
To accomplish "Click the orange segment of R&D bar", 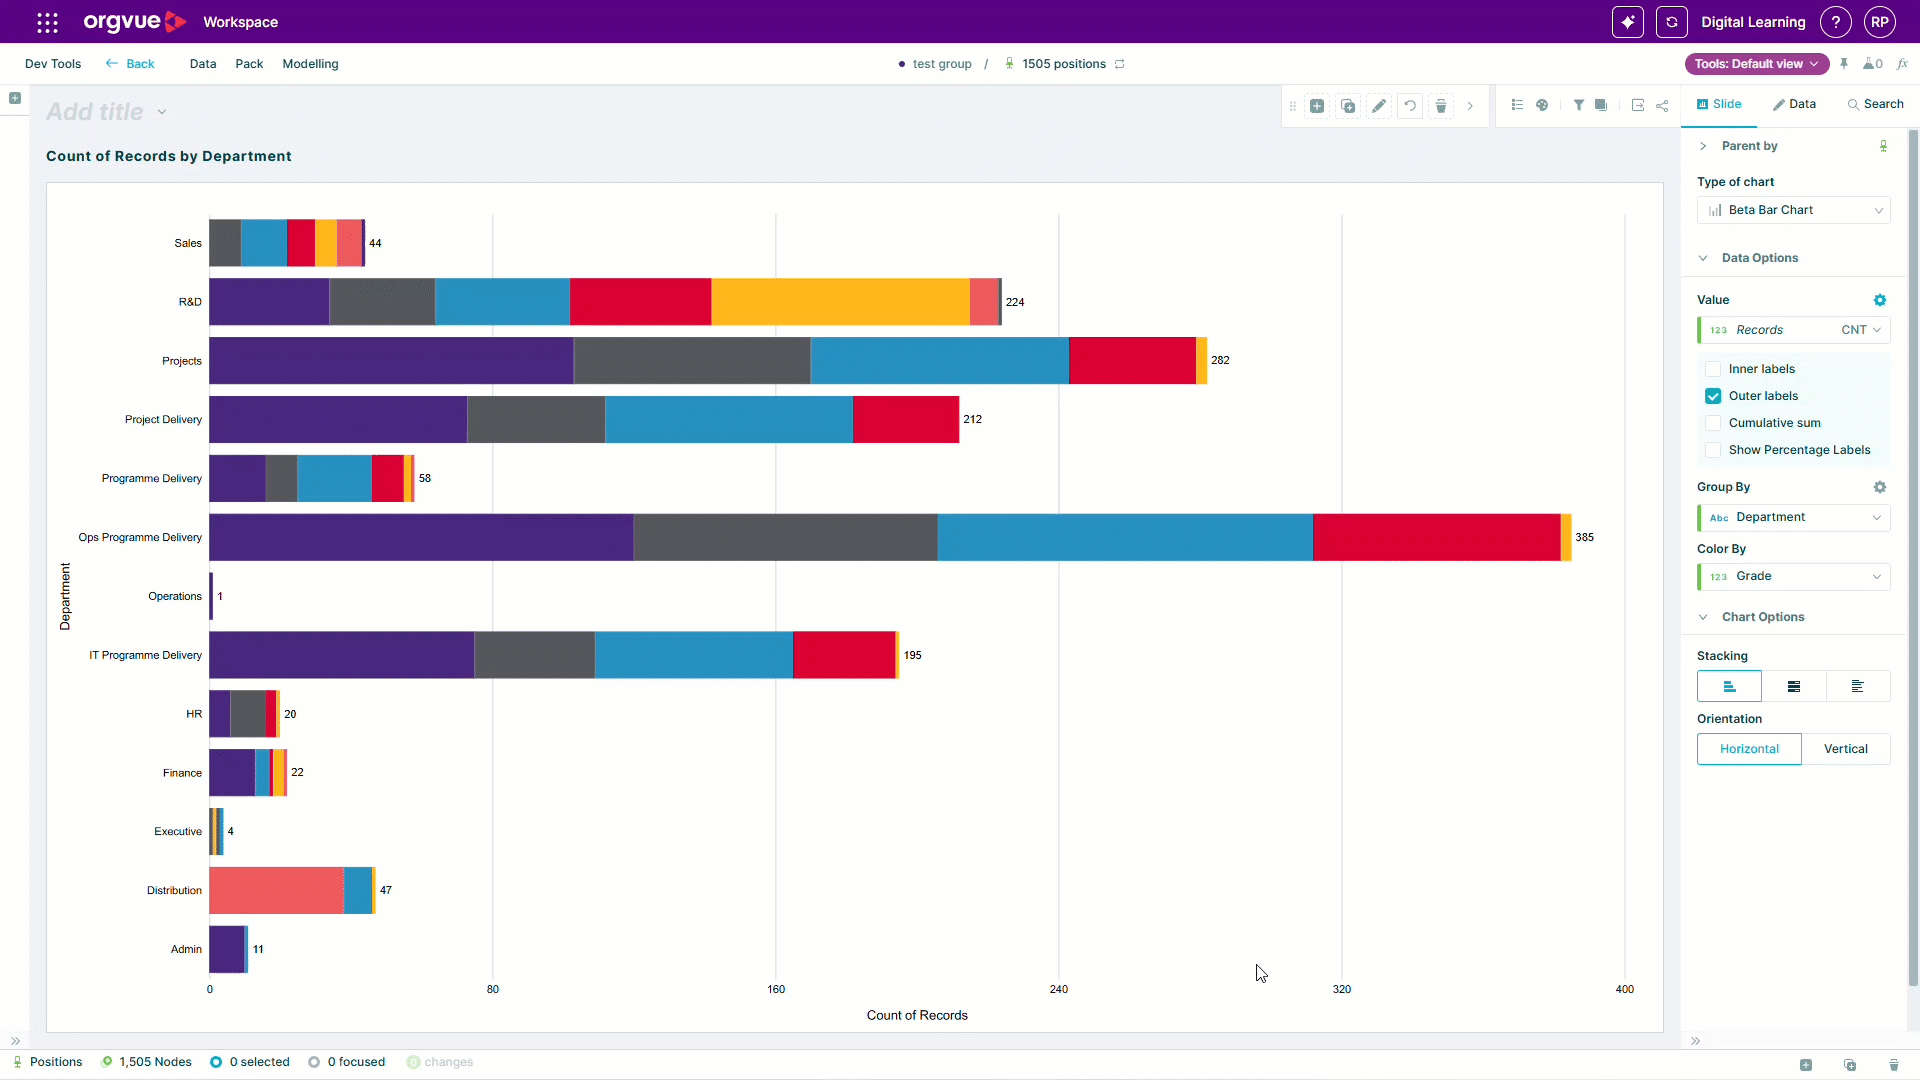I will pos(840,302).
